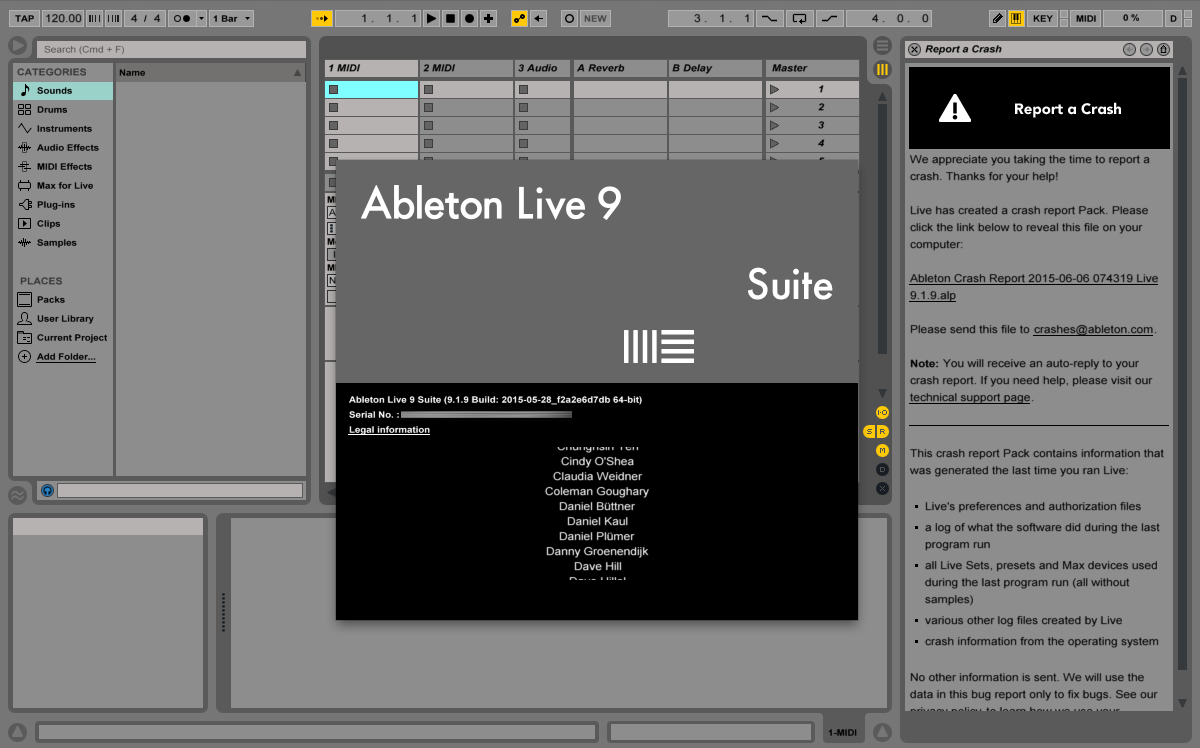Toggle the browser show/hide triangle button
The height and width of the screenshot is (748, 1200).
tap(18, 46)
